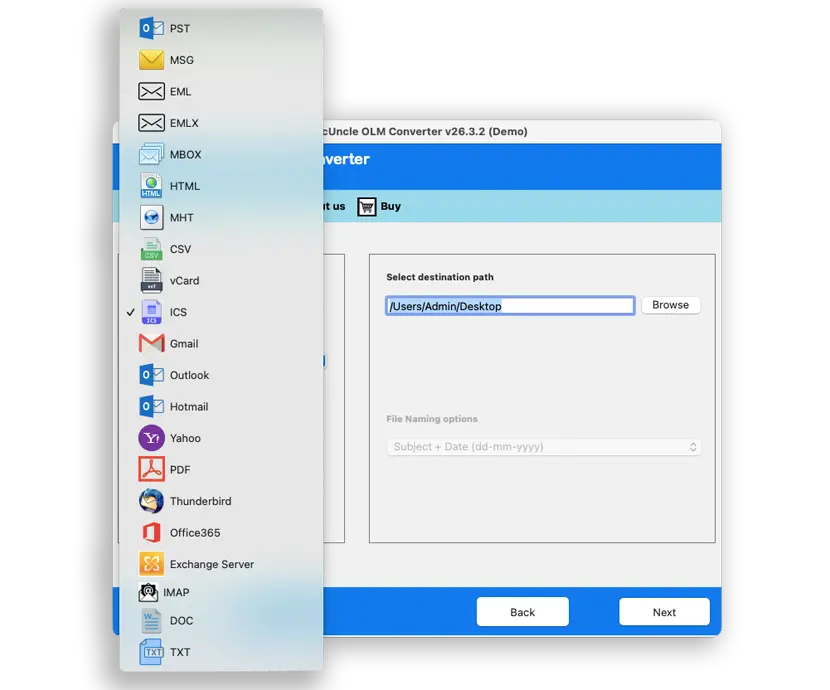Click the shopping cart Buy icon
This screenshot has height=690, width=830.
366,206
